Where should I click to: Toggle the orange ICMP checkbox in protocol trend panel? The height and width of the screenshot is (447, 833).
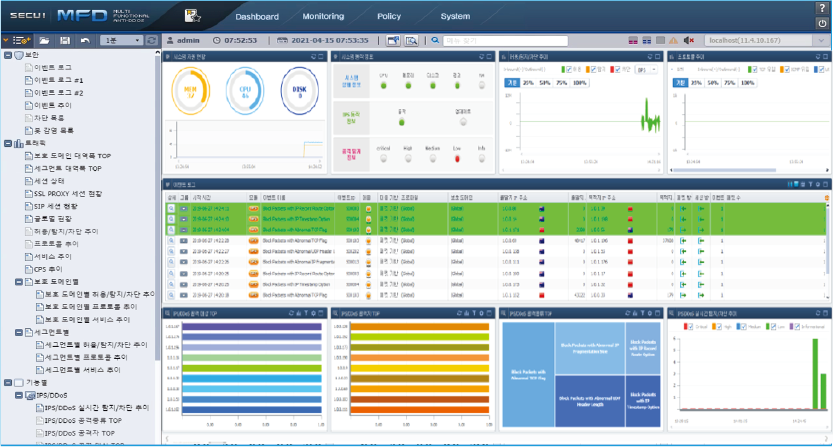pyautogui.click(x=785, y=70)
